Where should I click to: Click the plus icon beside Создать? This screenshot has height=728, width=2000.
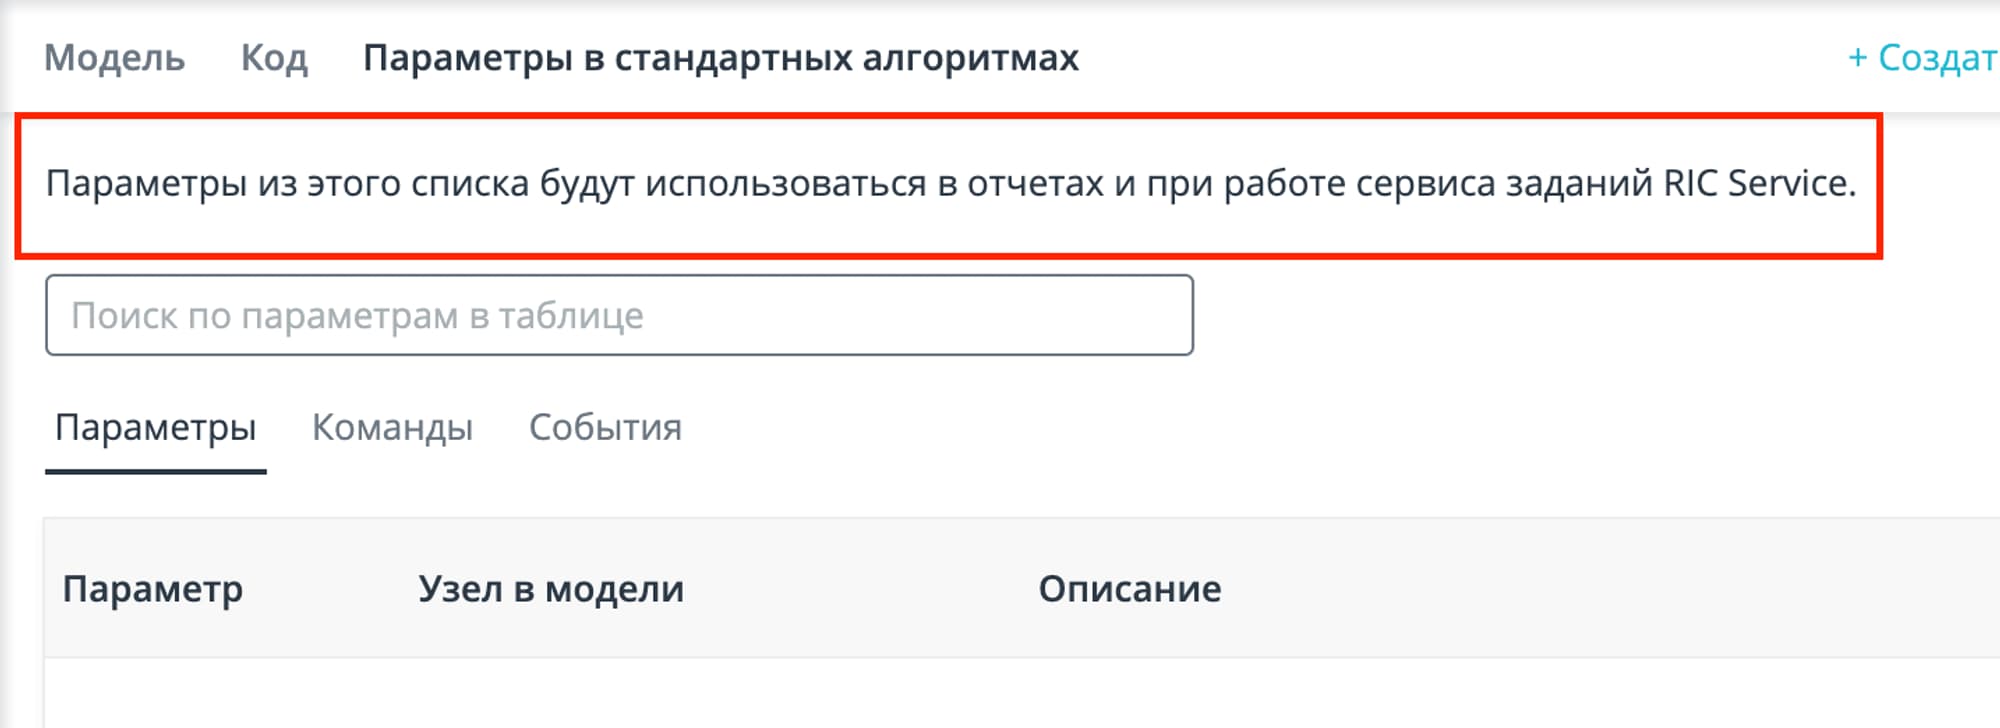1857,58
